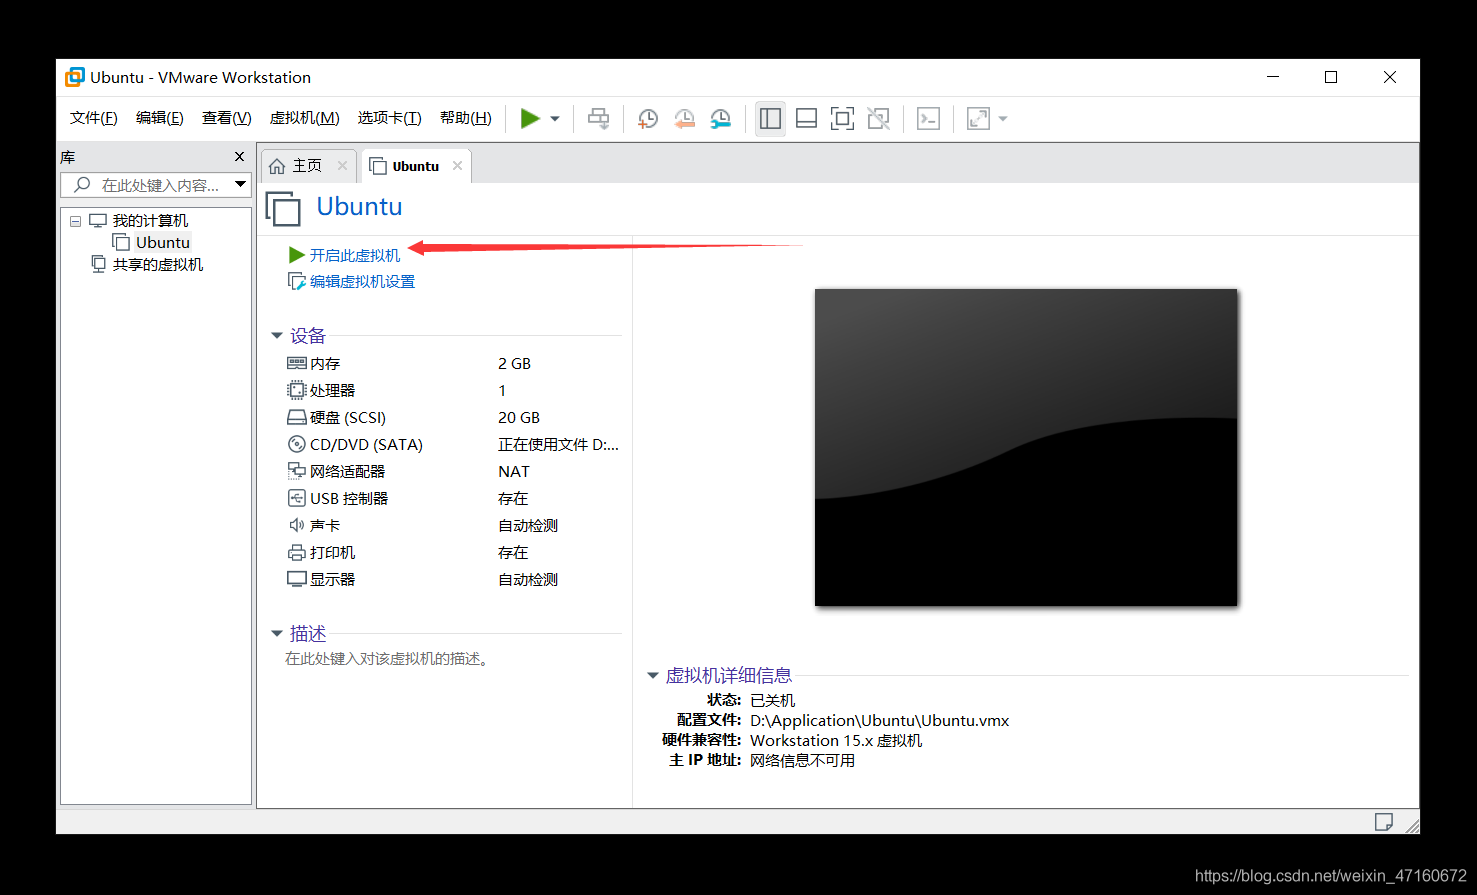Click the green power-on toolbar button

530,119
